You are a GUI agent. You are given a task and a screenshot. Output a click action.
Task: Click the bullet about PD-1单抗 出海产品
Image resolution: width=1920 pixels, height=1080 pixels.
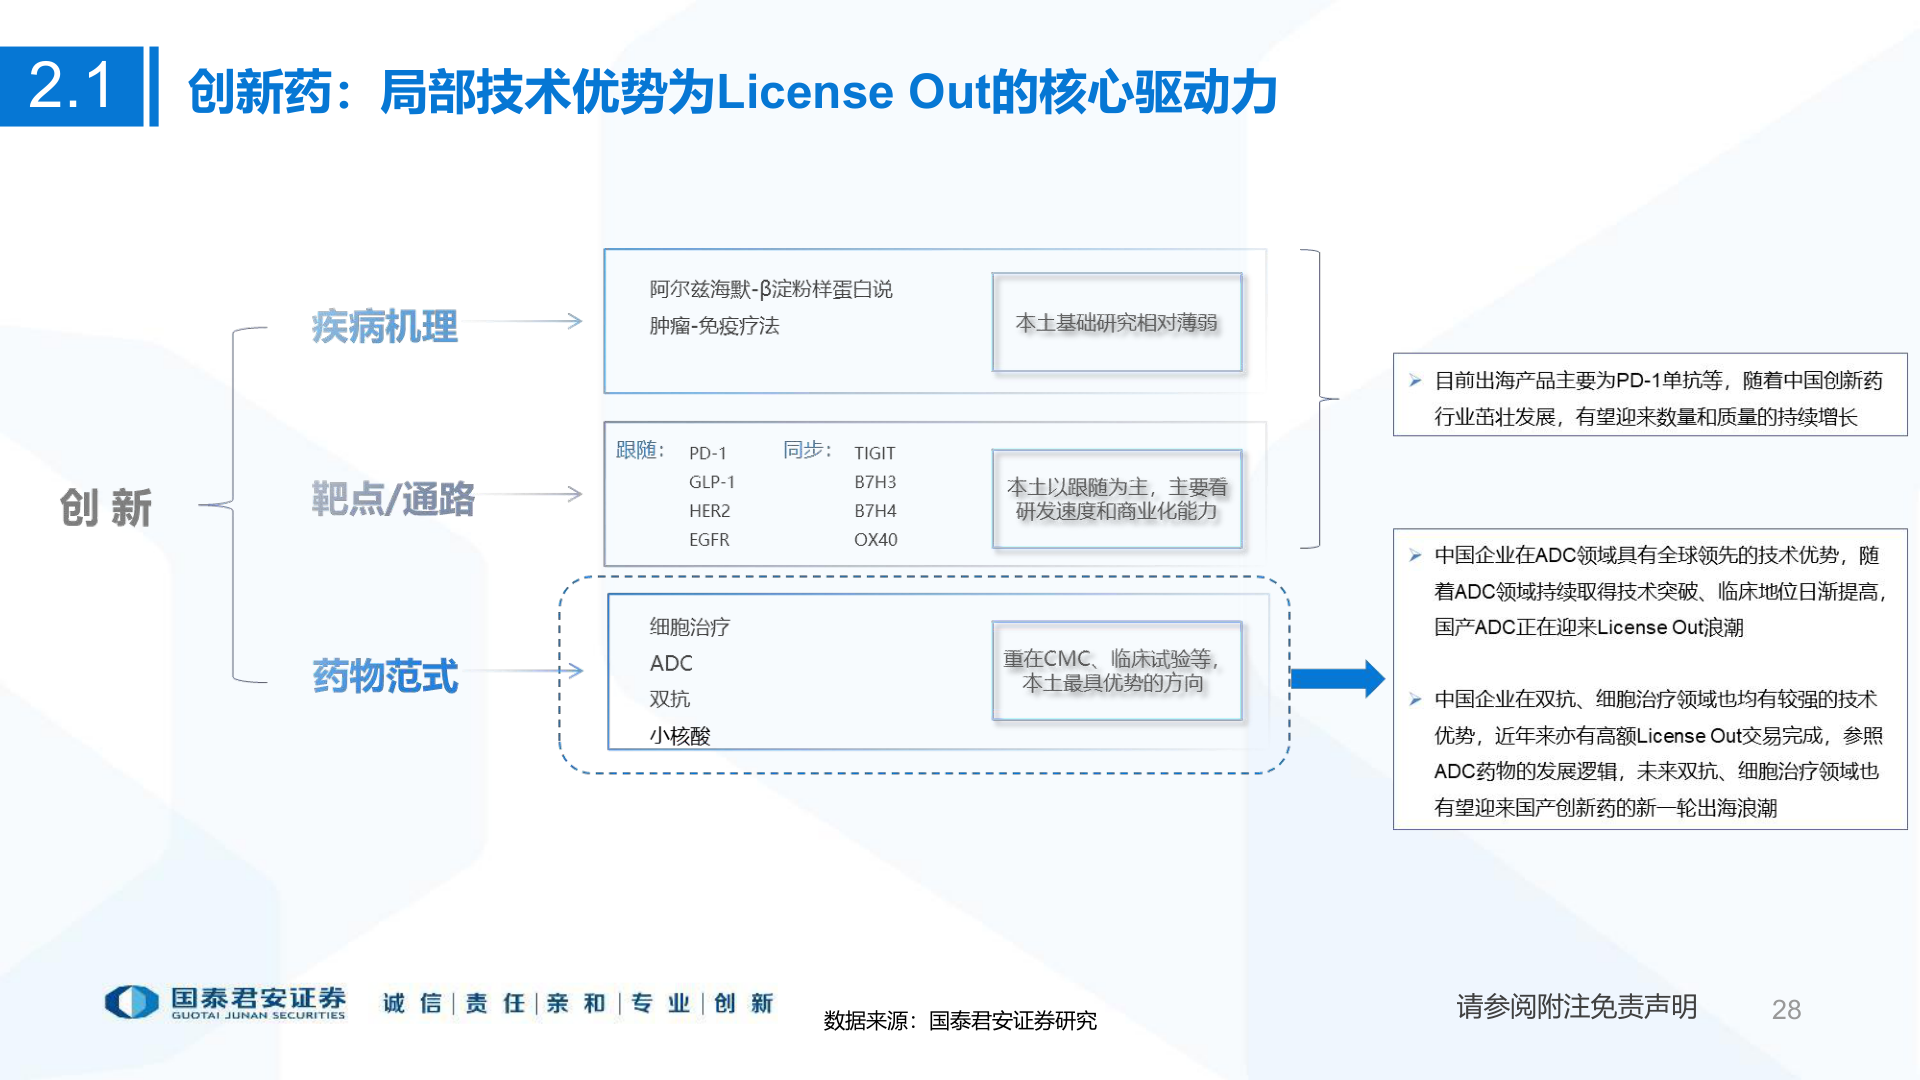click(1658, 399)
